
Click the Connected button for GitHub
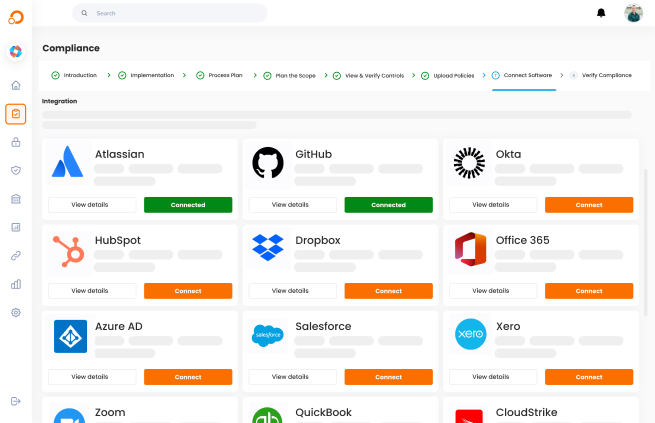pos(388,205)
